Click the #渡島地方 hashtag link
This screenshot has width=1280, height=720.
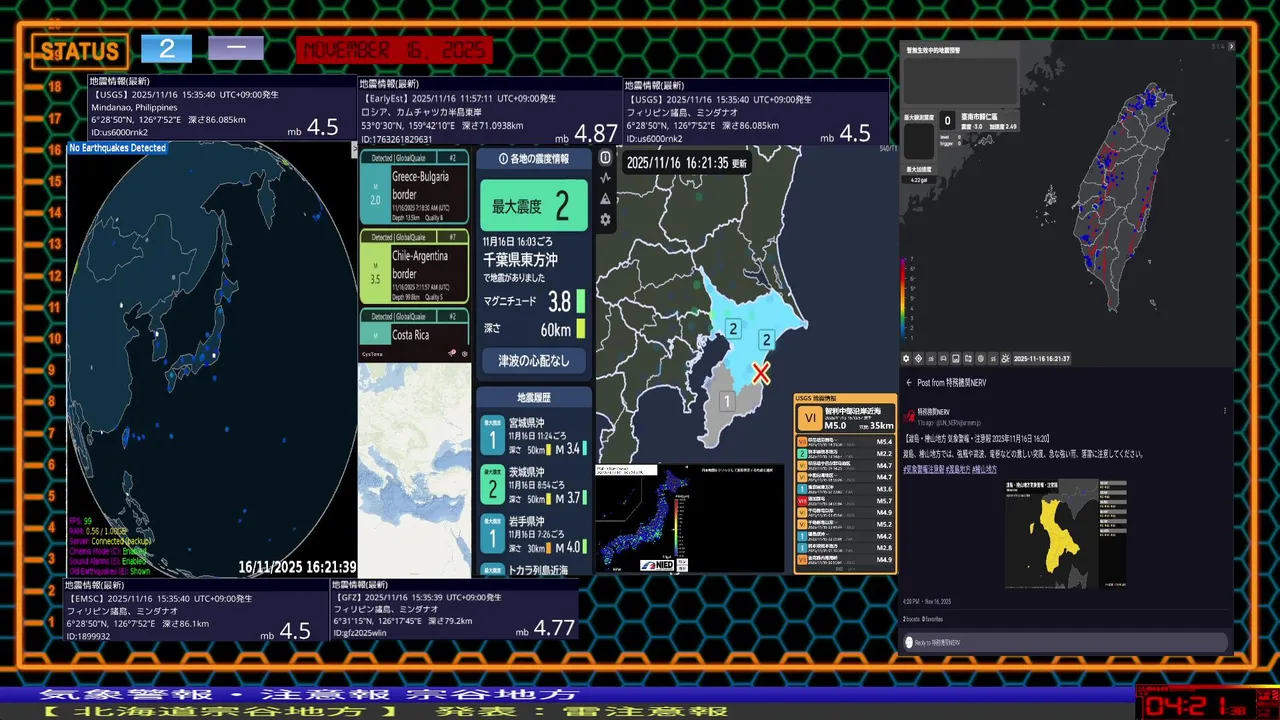[x=958, y=470]
